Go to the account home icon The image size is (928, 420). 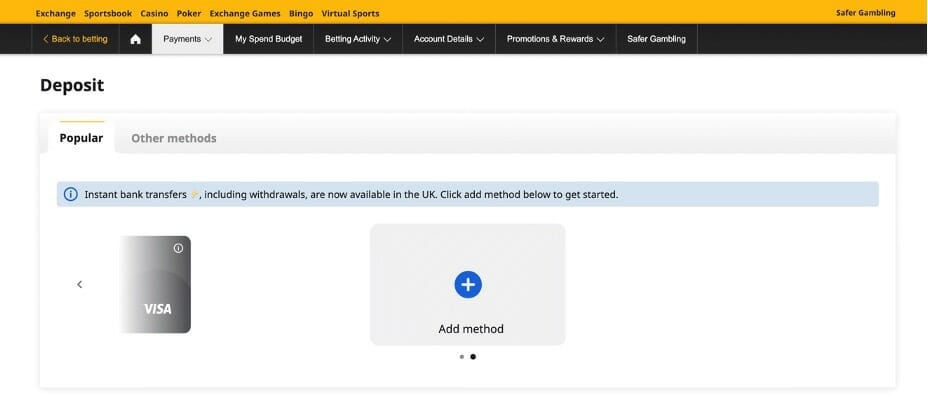136,39
